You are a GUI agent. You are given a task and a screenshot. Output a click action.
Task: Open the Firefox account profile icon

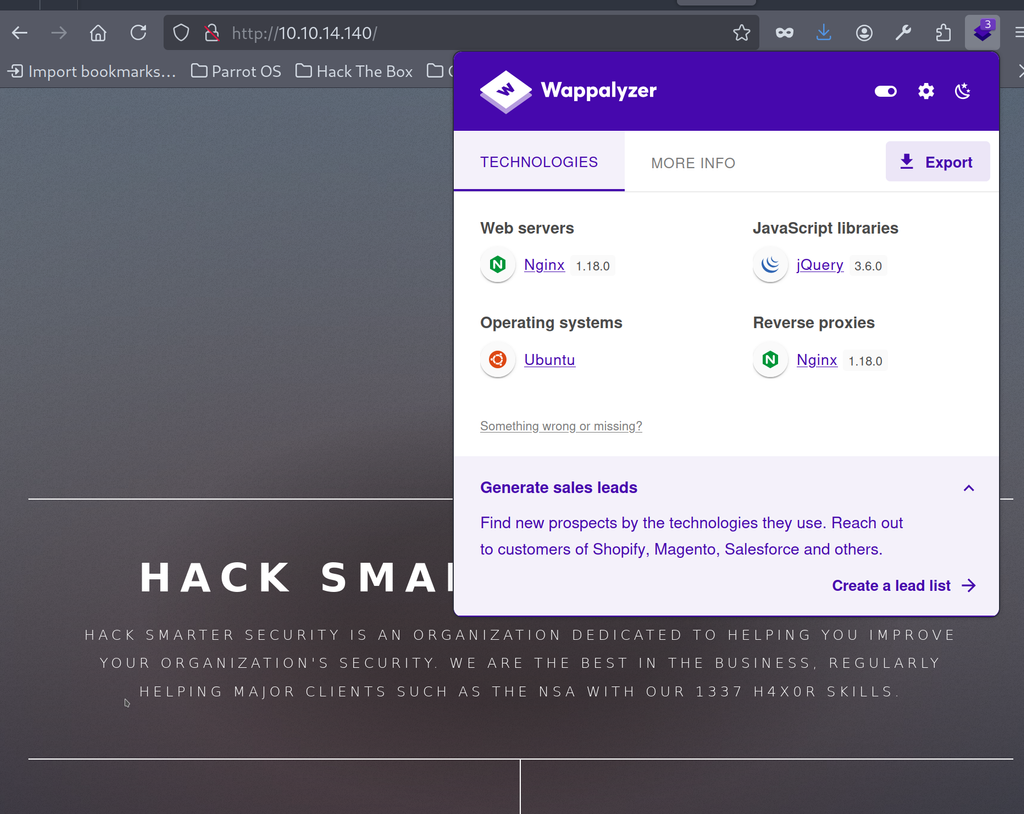click(x=864, y=33)
